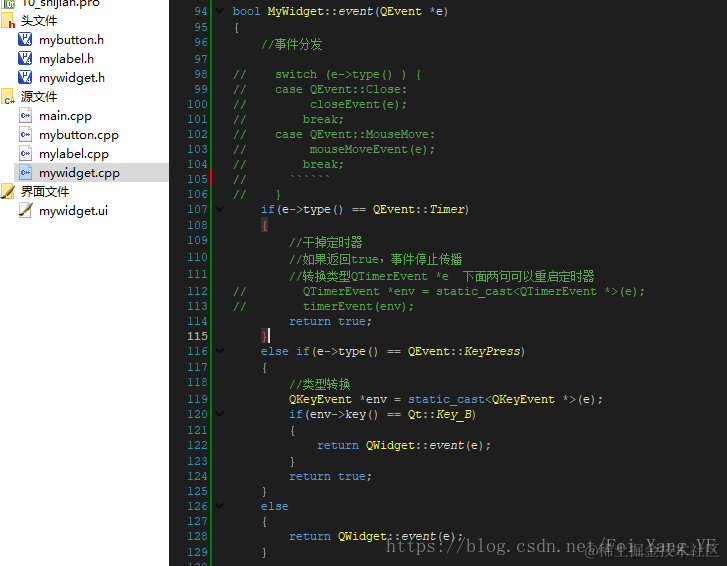Click line number 115 in the gutter
This screenshot has height=566, width=727.
(x=197, y=336)
